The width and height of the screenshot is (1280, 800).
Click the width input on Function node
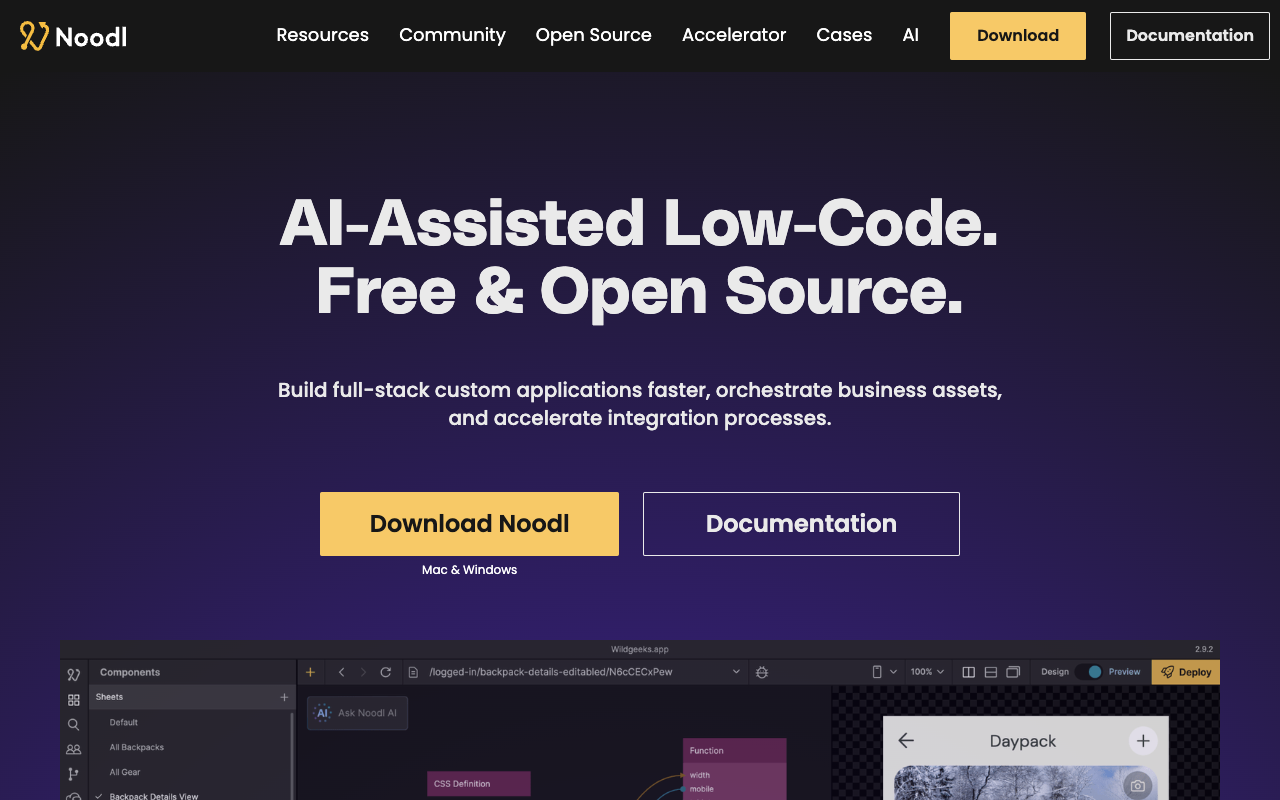click(700, 775)
